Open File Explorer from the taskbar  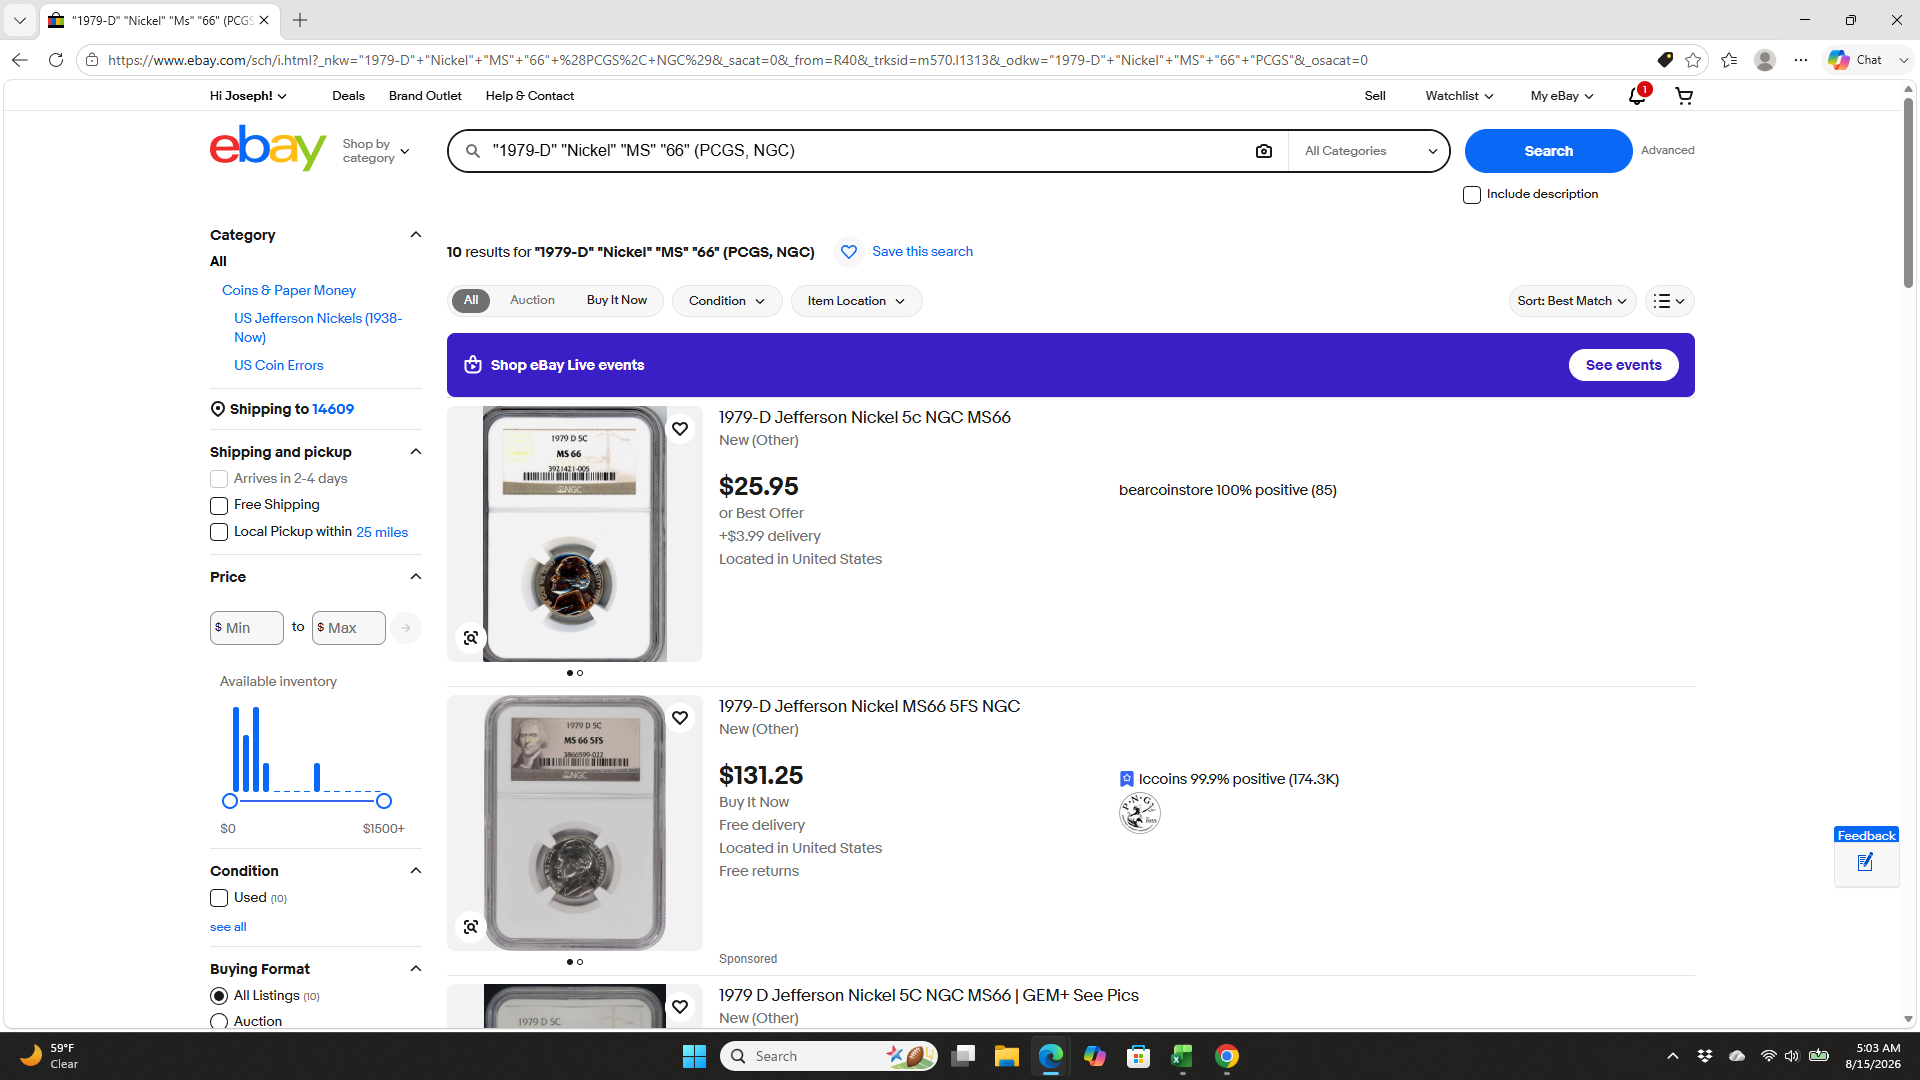(1006, 1056)
